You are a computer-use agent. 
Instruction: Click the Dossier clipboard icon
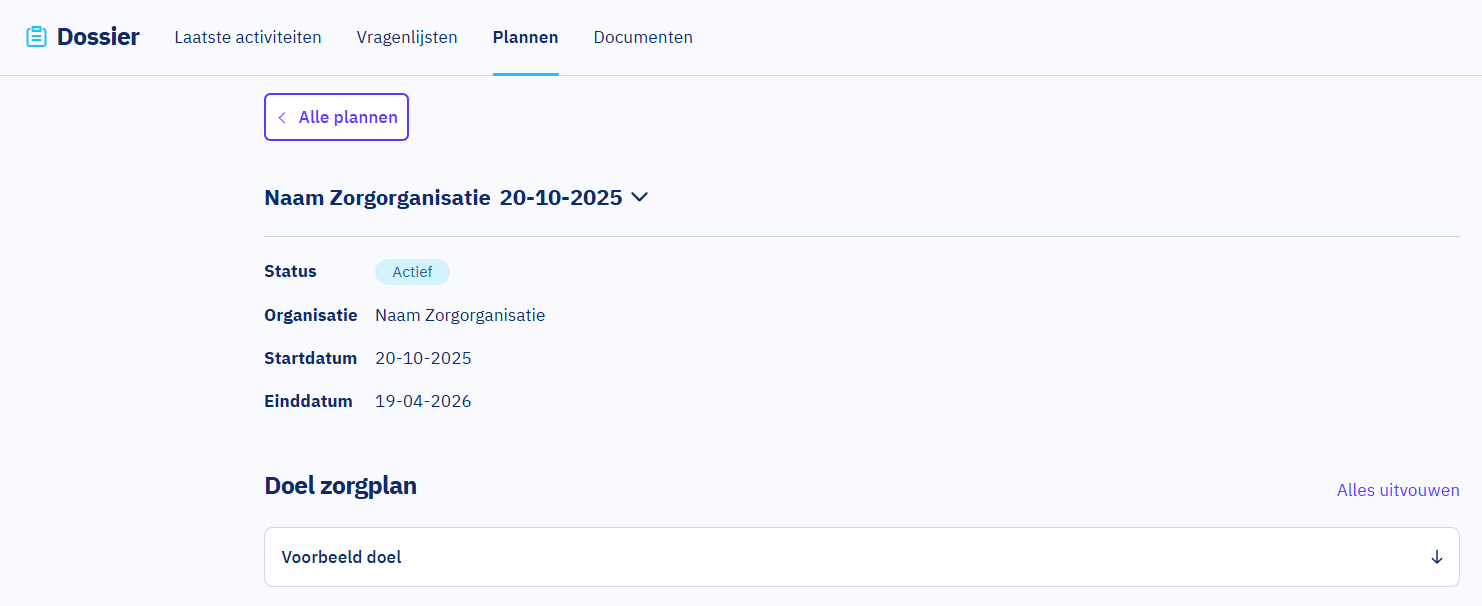tap(36, 37)
